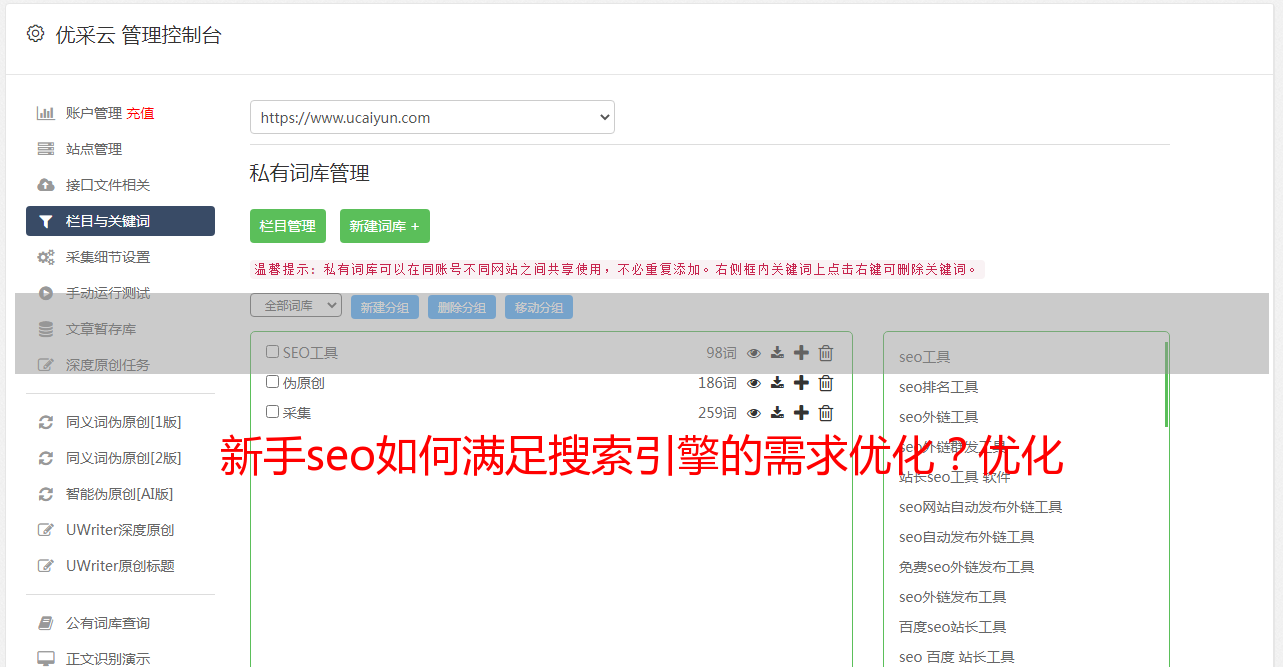Click the gear icon beside 优采云 管理控制台
Viewport: 1283px width, 667px height.
pos(35,34)
